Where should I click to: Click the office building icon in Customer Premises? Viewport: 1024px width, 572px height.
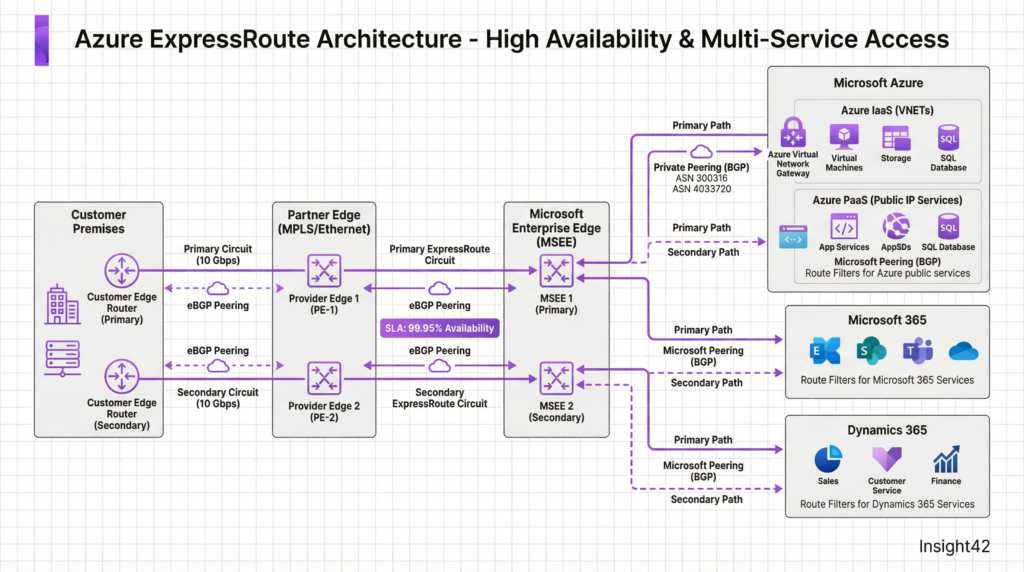click(62, 304)
